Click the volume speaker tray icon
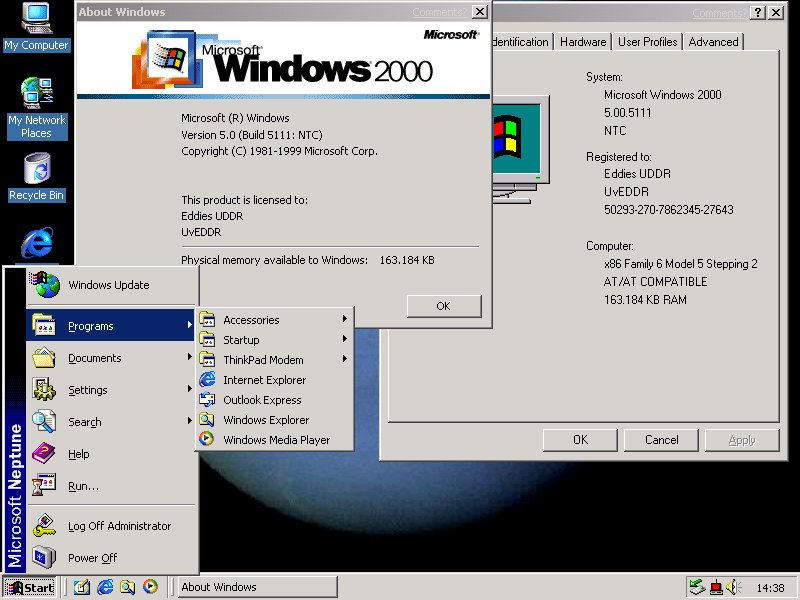The height and width of the screenshot is (600, 800). click(732, 587)
